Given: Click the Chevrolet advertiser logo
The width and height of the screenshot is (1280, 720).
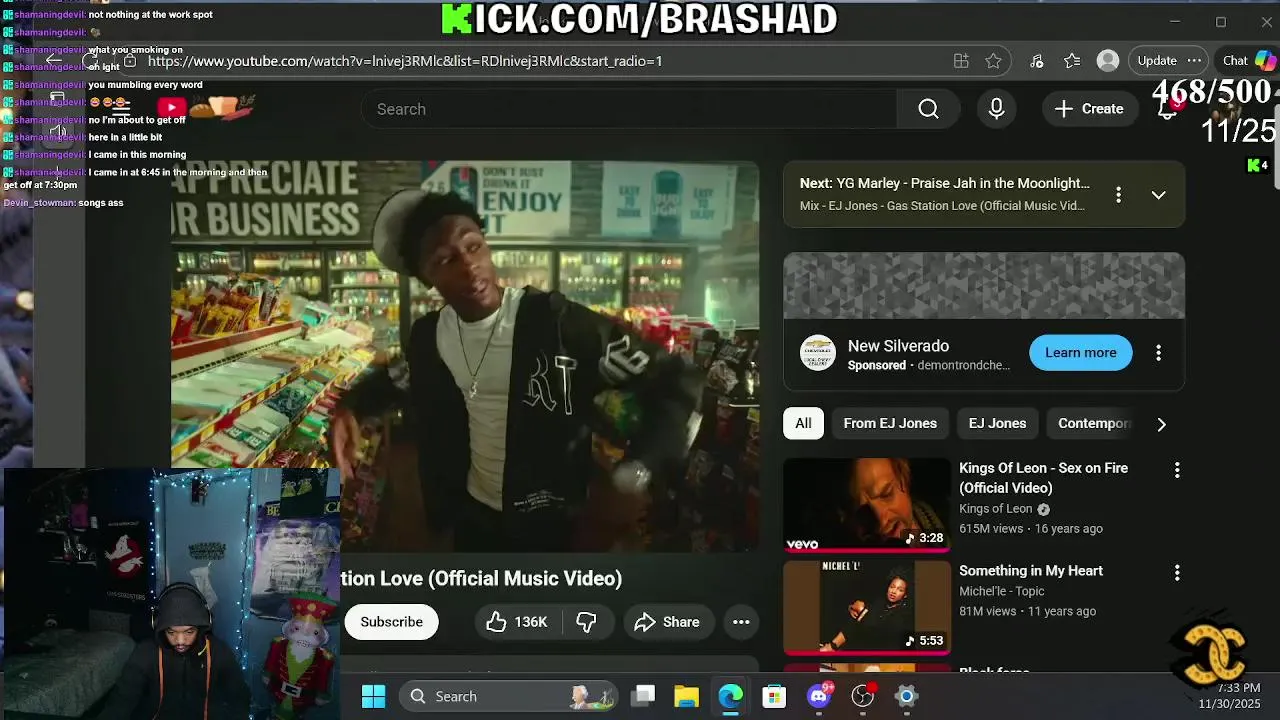Looking at the screenshot, I should (817, 353).
